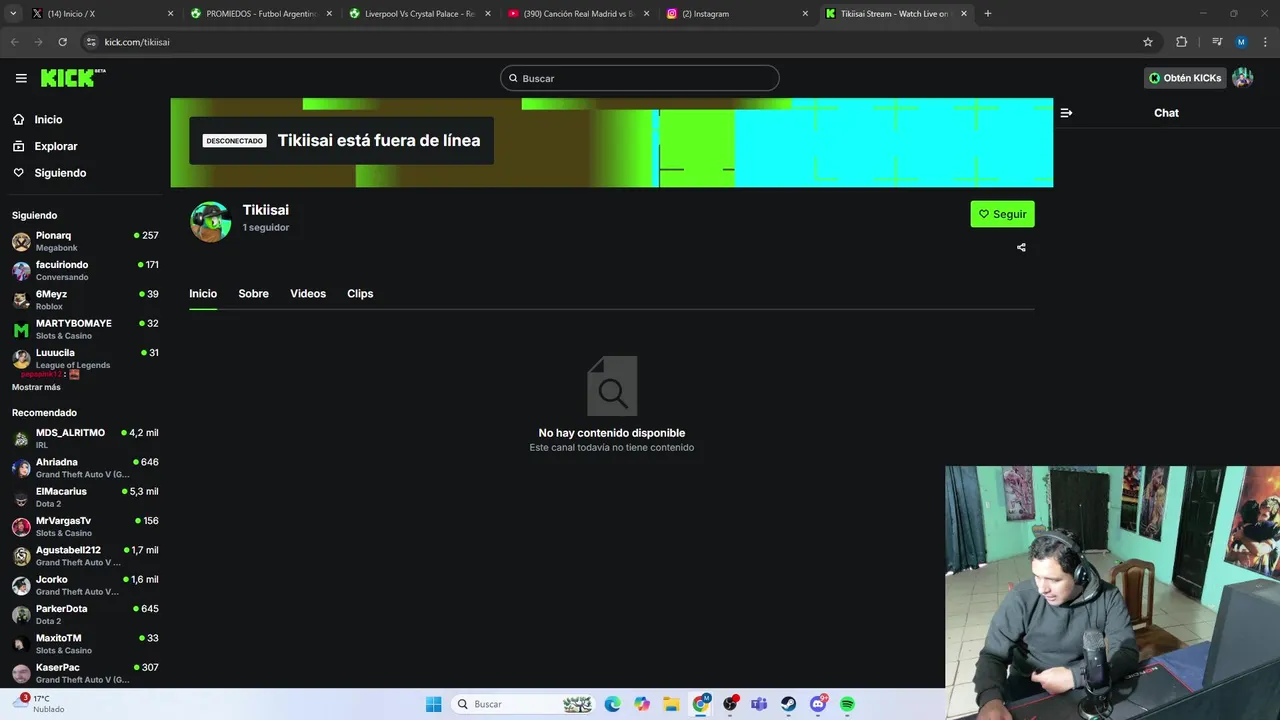
Task: Switch to the PROMIEDOS tab
Action: click(x=260, y=14)
